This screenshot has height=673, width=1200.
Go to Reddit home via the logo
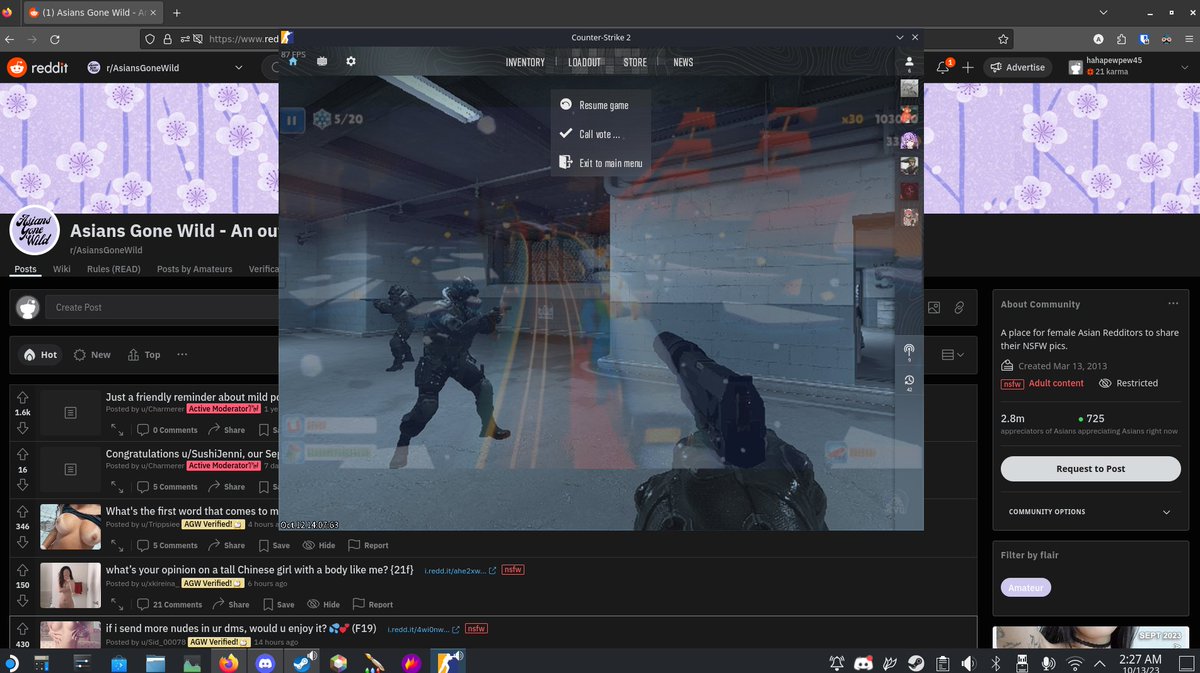pos(38,67)
